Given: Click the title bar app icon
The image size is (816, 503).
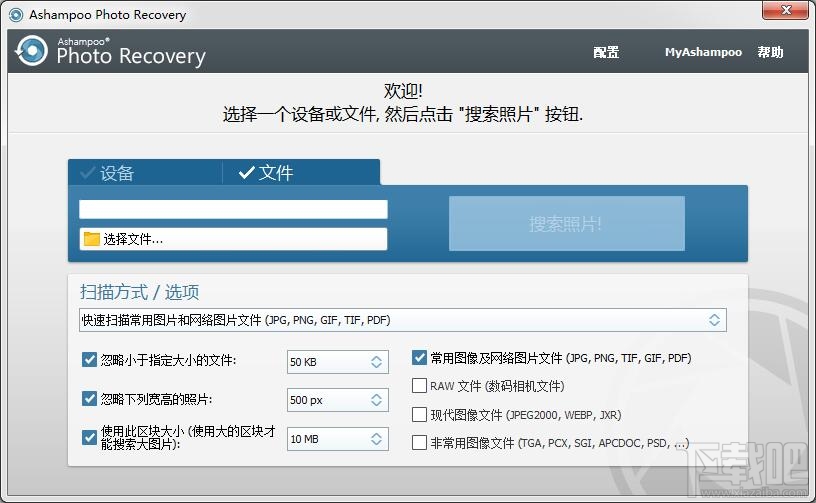Looking at the screenshot, I should pos(16,15).
